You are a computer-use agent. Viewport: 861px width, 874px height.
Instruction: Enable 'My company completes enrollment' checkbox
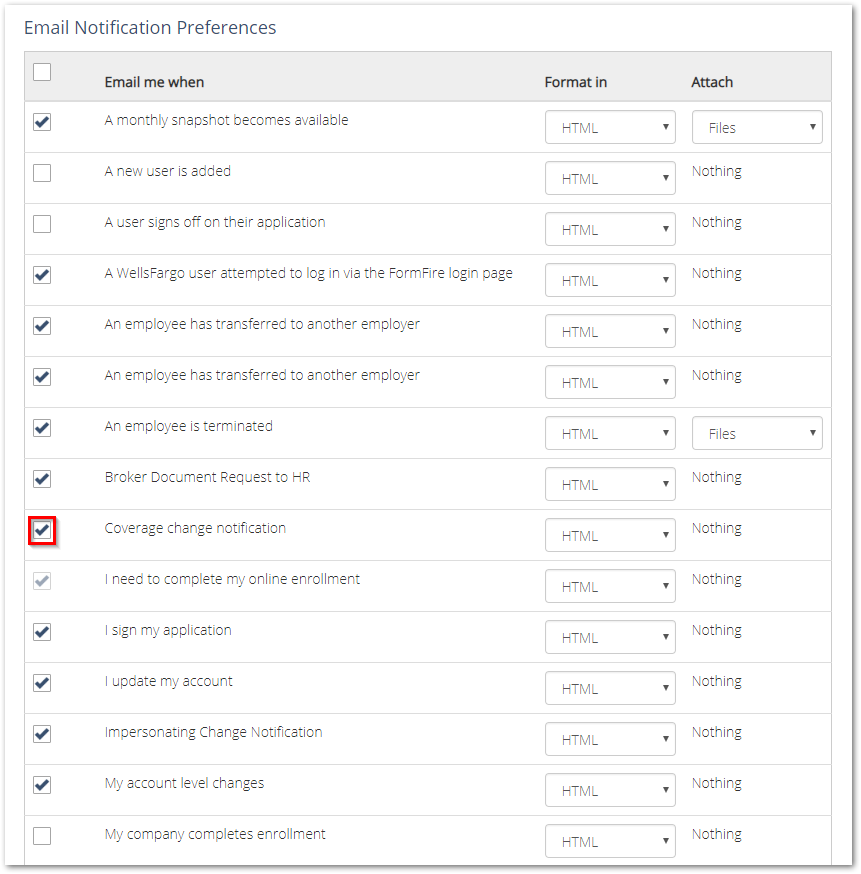[x=42, y=836]
